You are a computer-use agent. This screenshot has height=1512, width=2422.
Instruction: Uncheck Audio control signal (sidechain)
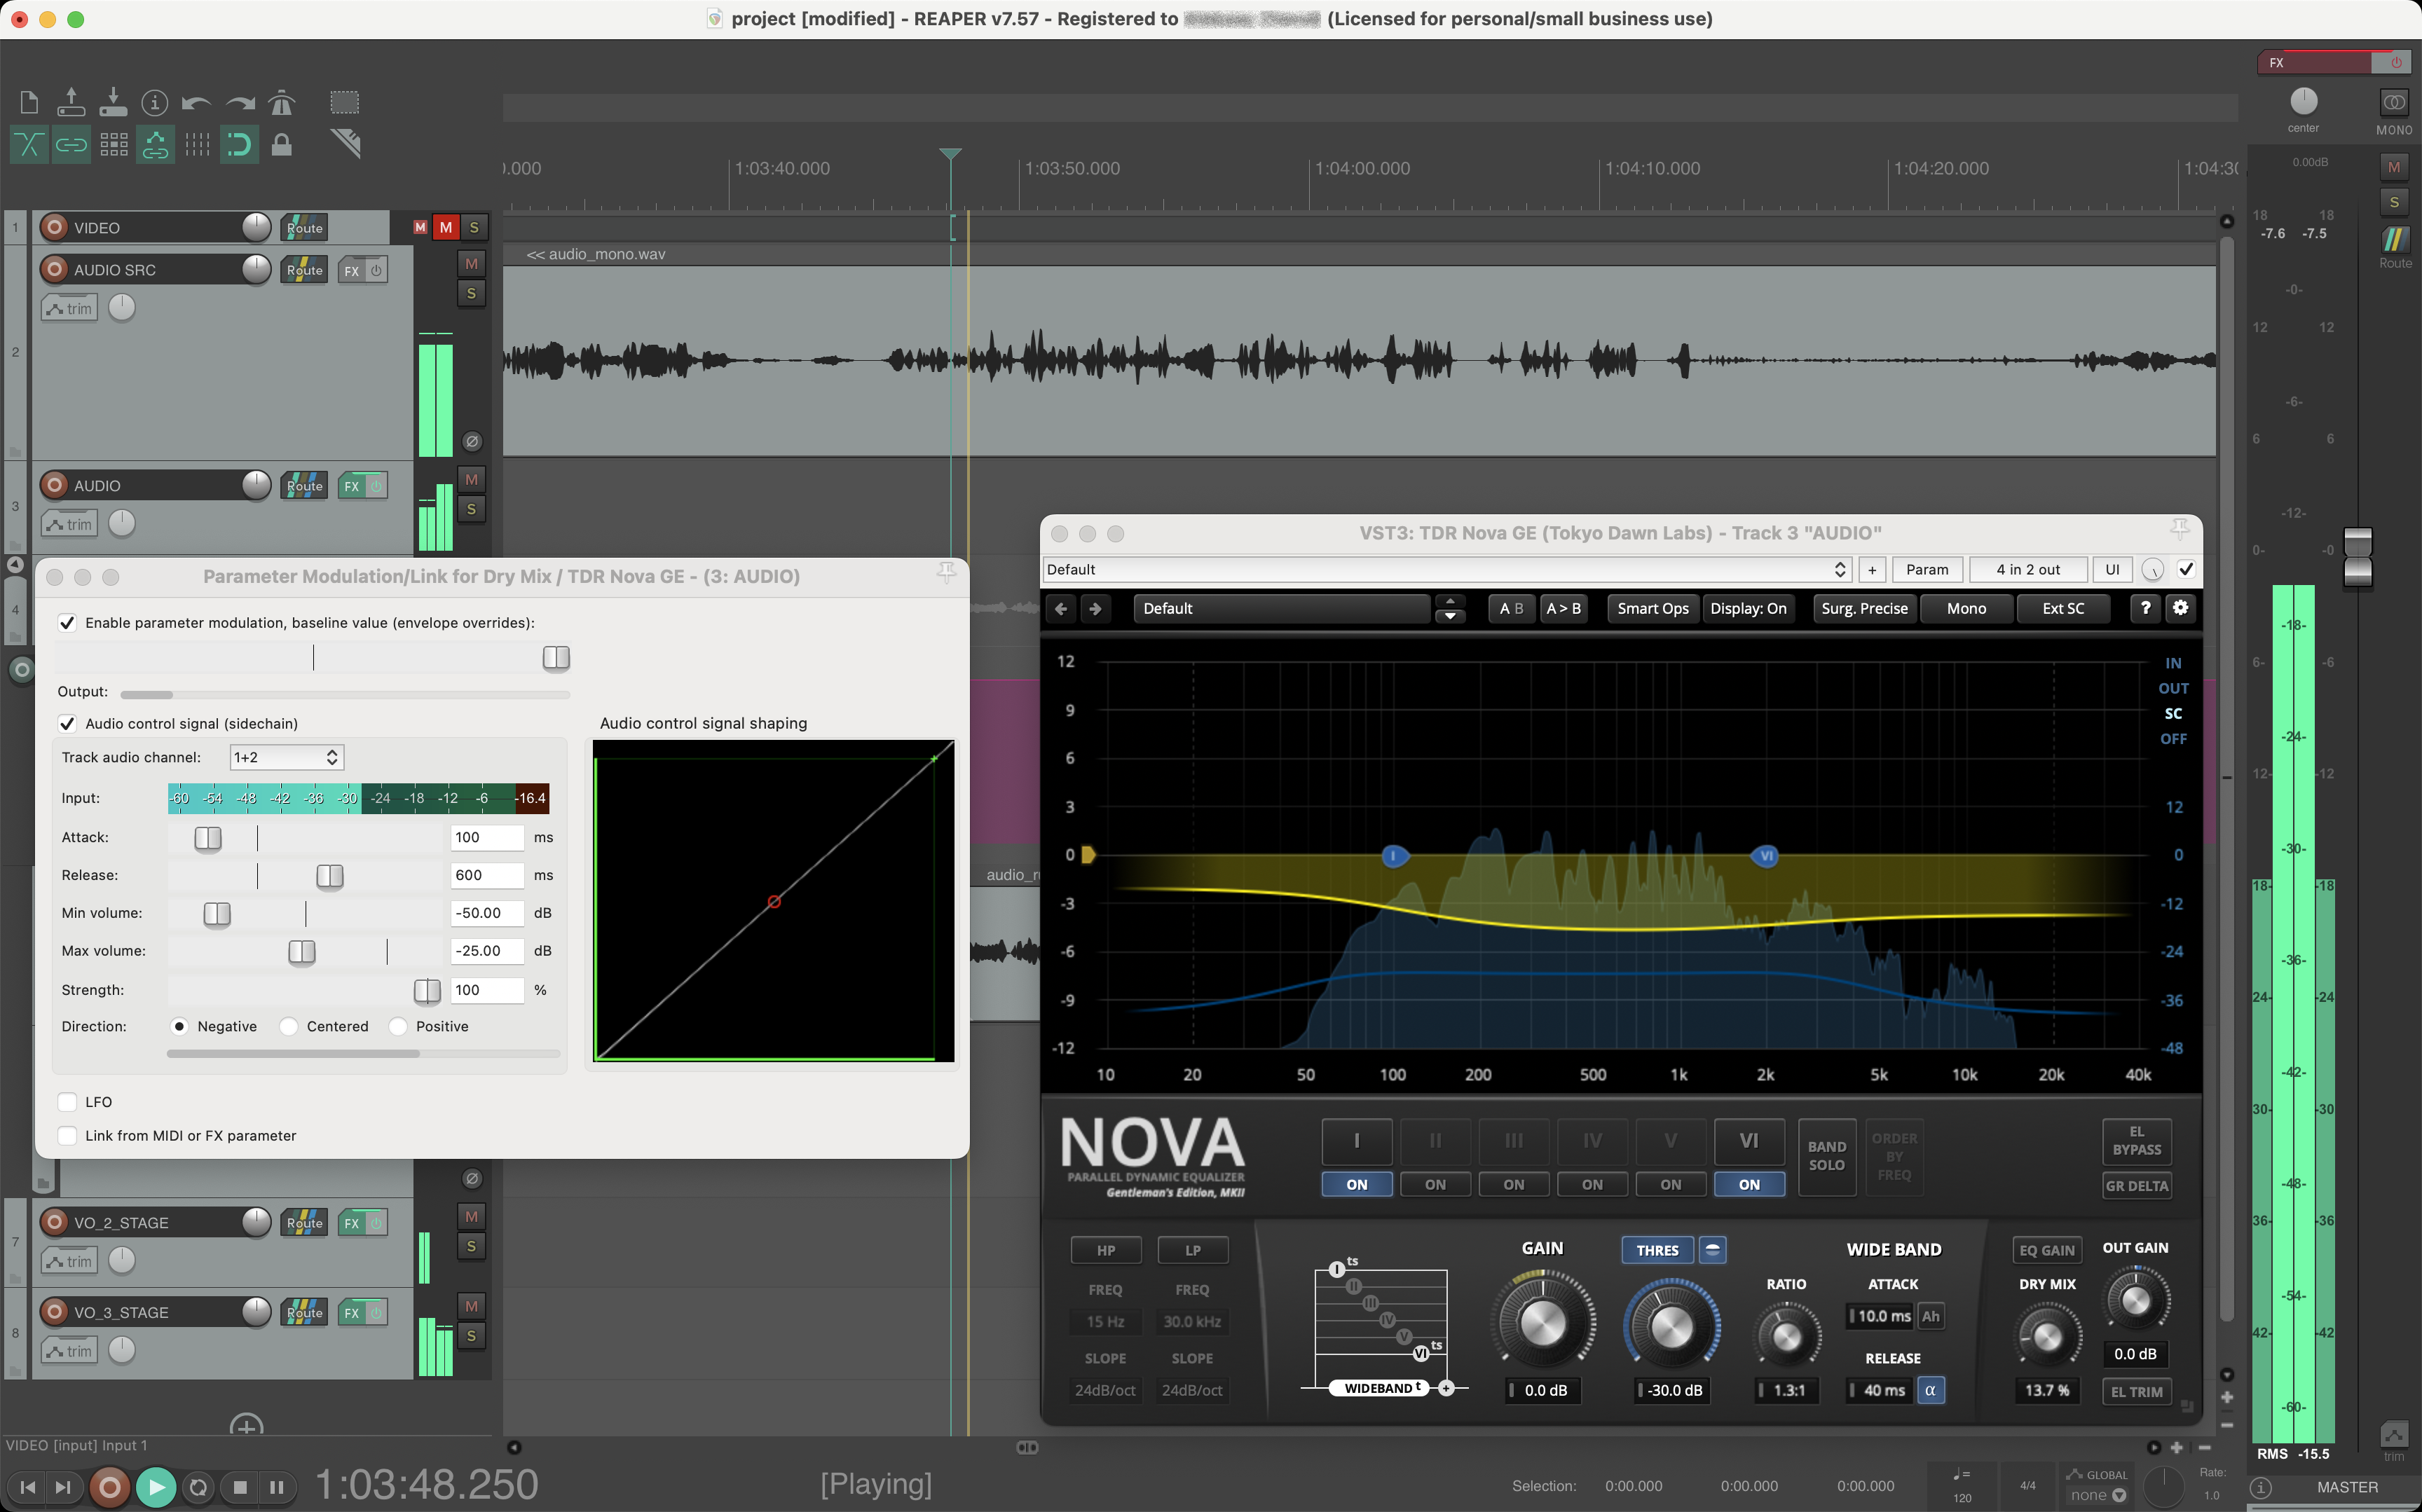coord(68,723)
